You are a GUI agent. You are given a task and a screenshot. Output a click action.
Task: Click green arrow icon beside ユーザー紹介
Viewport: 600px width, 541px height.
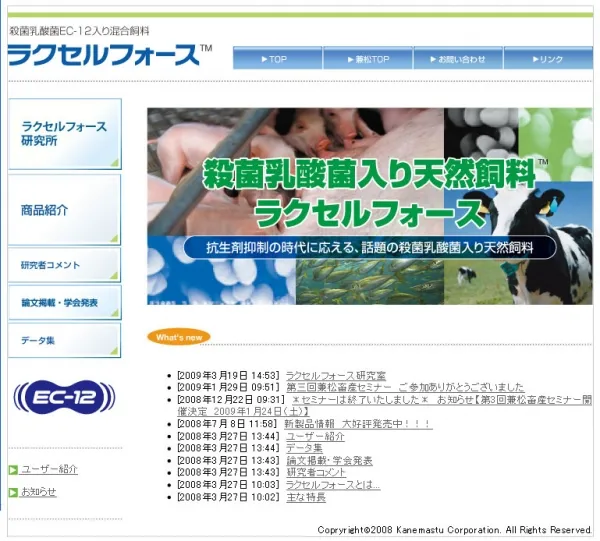pos(13,469)
